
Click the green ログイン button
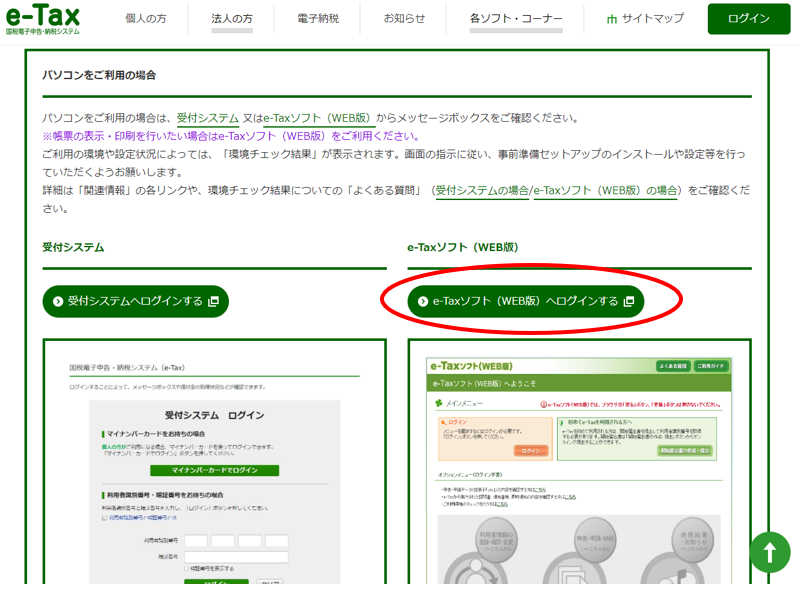749,18
